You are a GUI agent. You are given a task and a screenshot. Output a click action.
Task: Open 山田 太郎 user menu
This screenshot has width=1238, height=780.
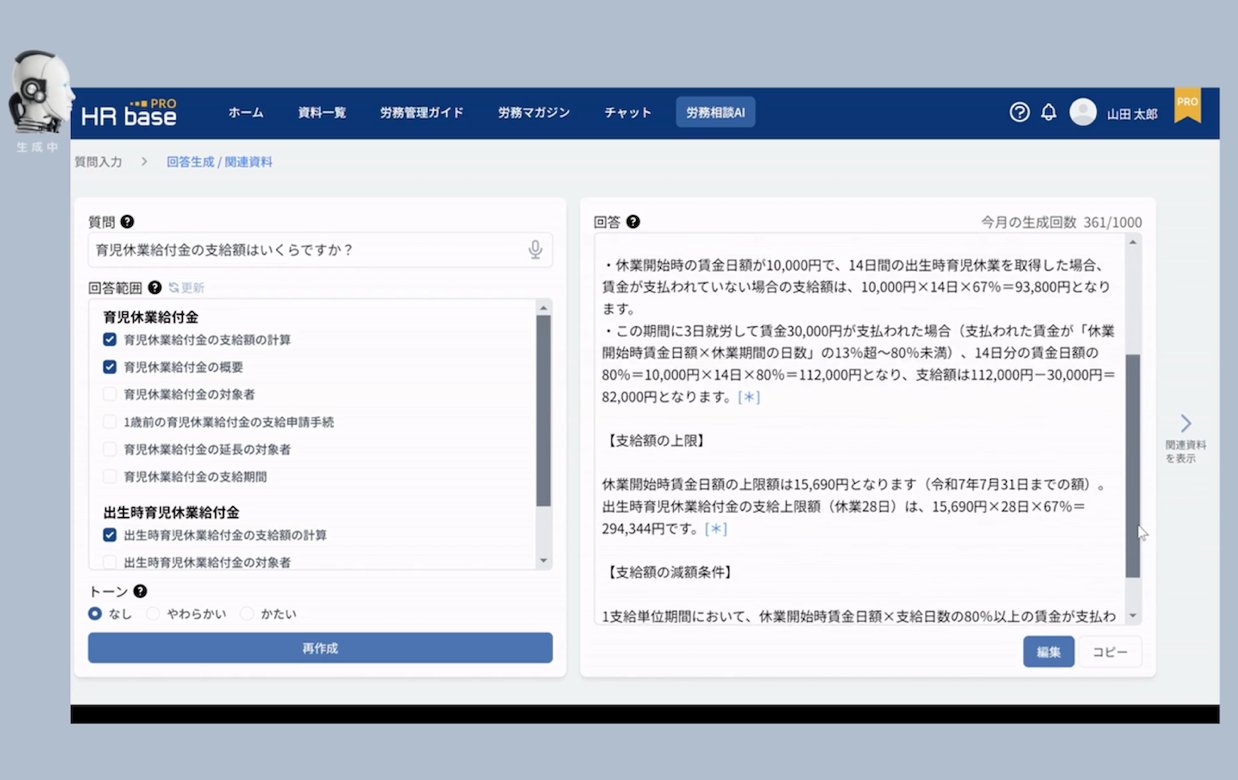coord(1132,114)
